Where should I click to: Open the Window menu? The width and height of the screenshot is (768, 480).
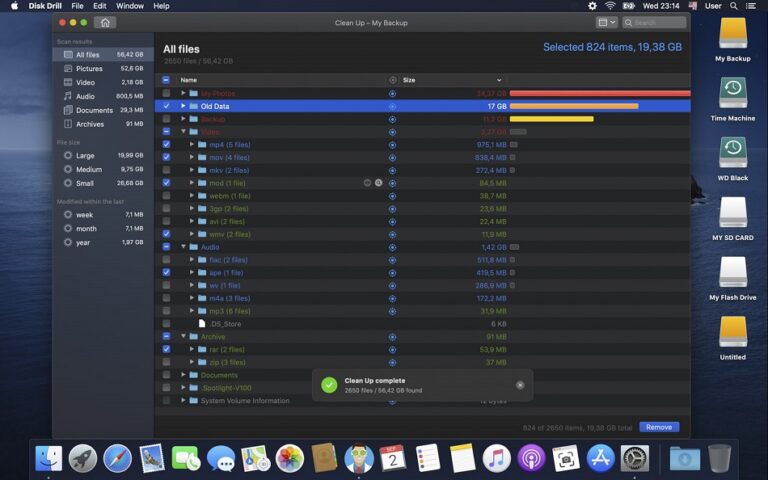click(130, 6)
